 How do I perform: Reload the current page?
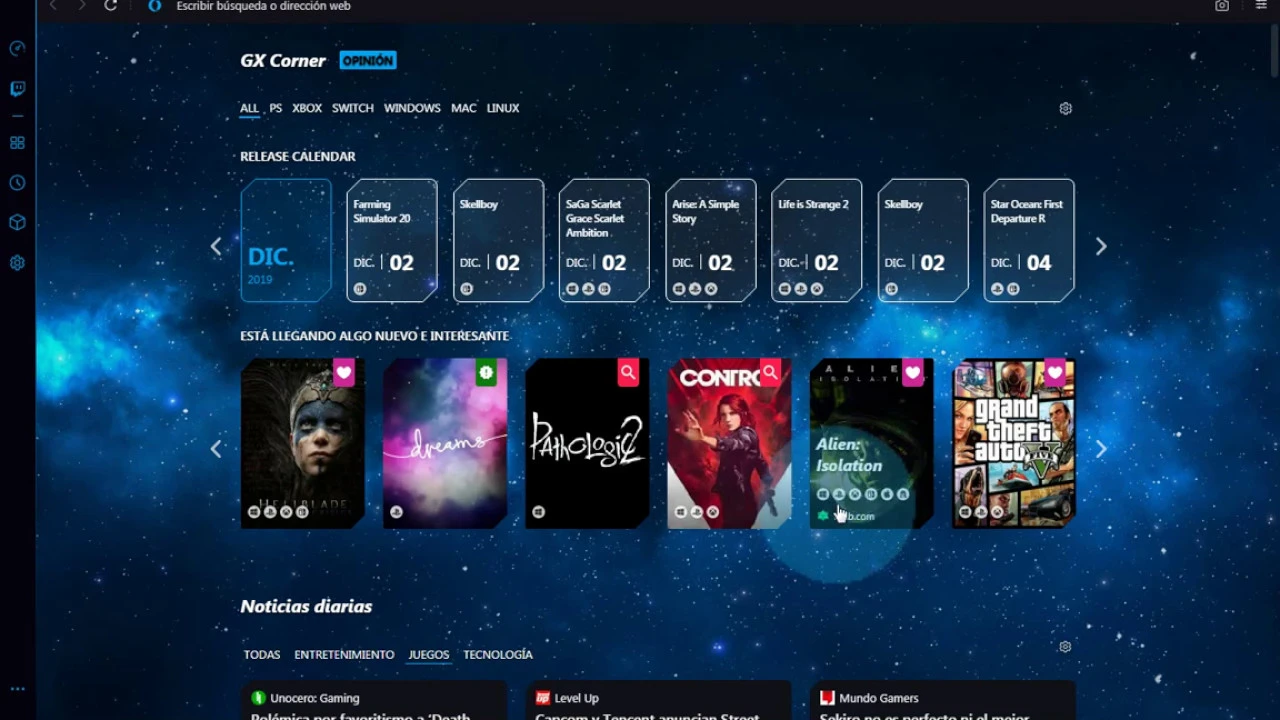point(111,6)
